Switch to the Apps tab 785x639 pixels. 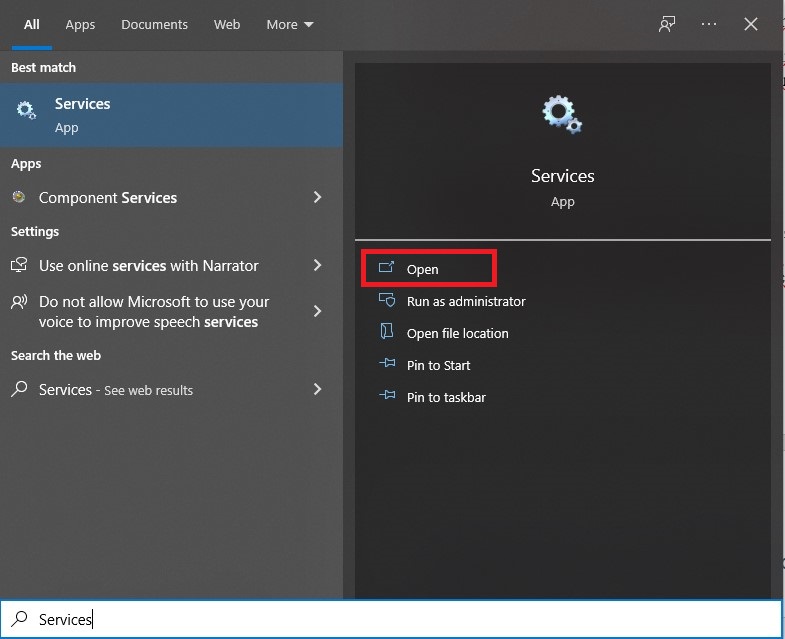(x=80, y=25)
